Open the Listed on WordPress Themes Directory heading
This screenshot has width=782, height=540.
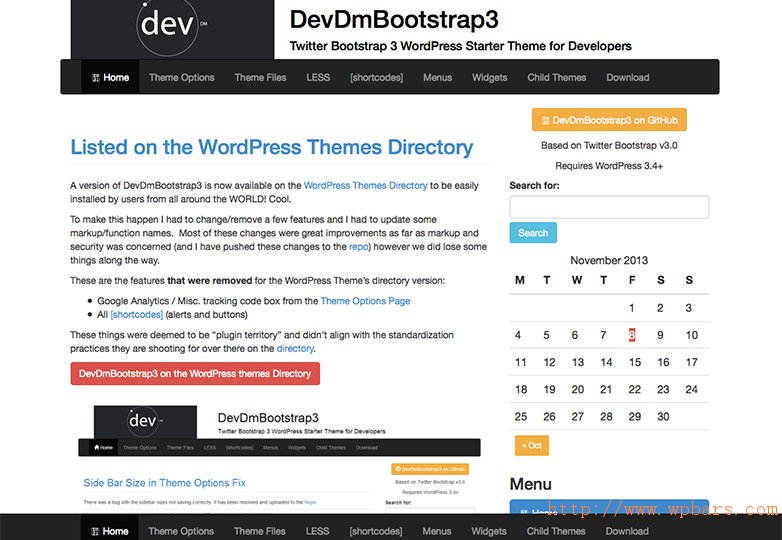tap(271, 147)
